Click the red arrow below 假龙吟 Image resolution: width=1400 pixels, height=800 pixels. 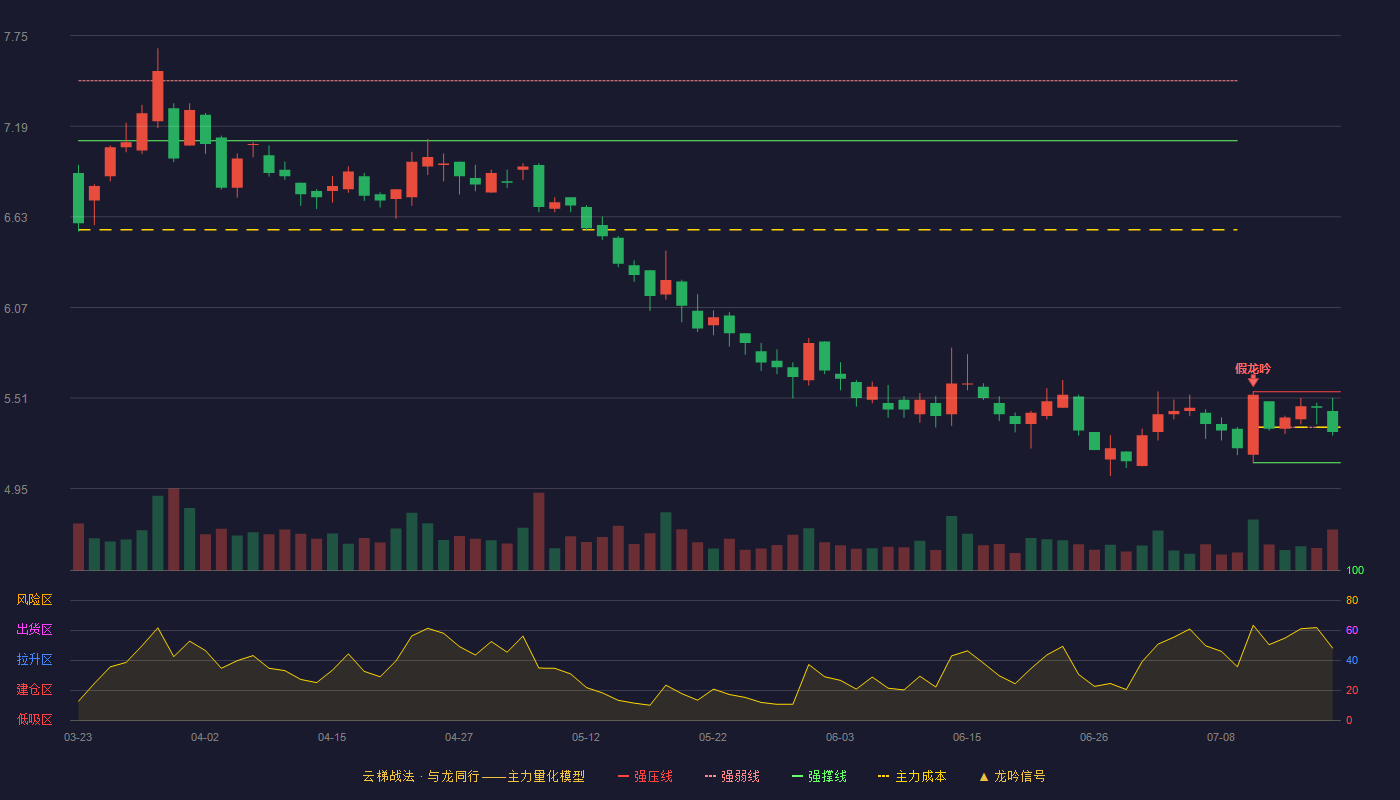click(1253, 381)
